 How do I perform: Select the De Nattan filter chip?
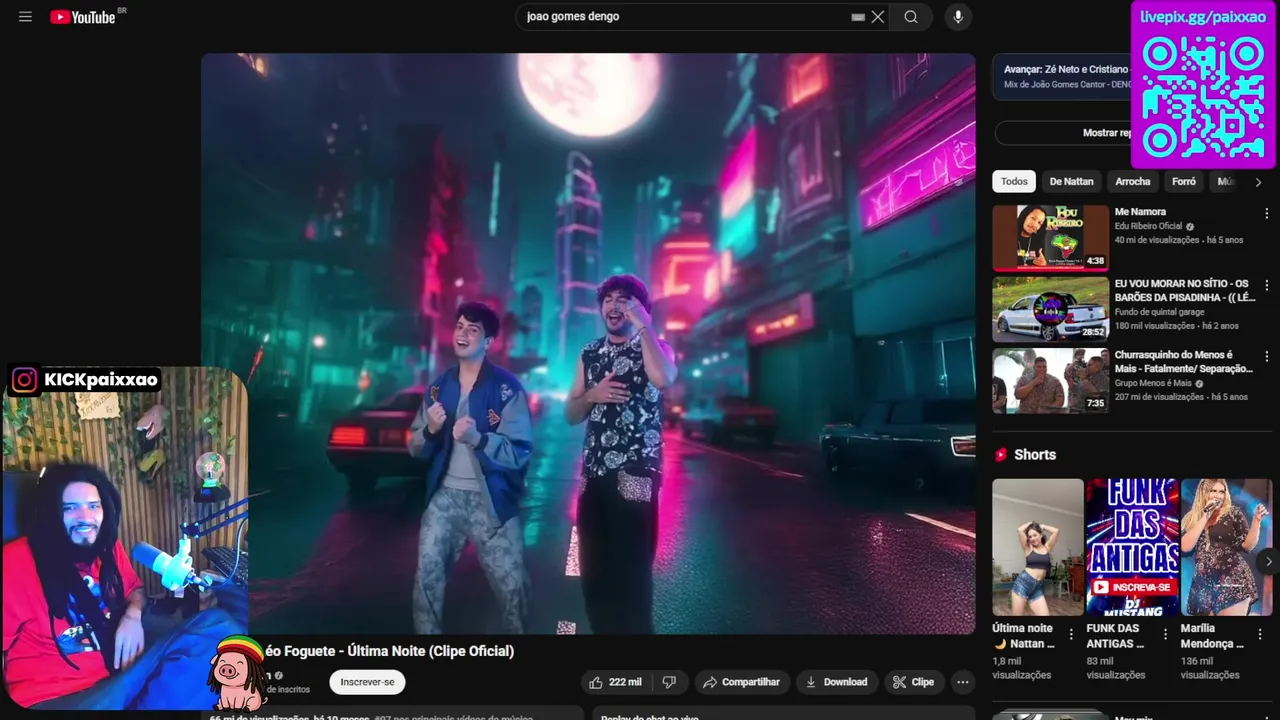click(1071, 181)
